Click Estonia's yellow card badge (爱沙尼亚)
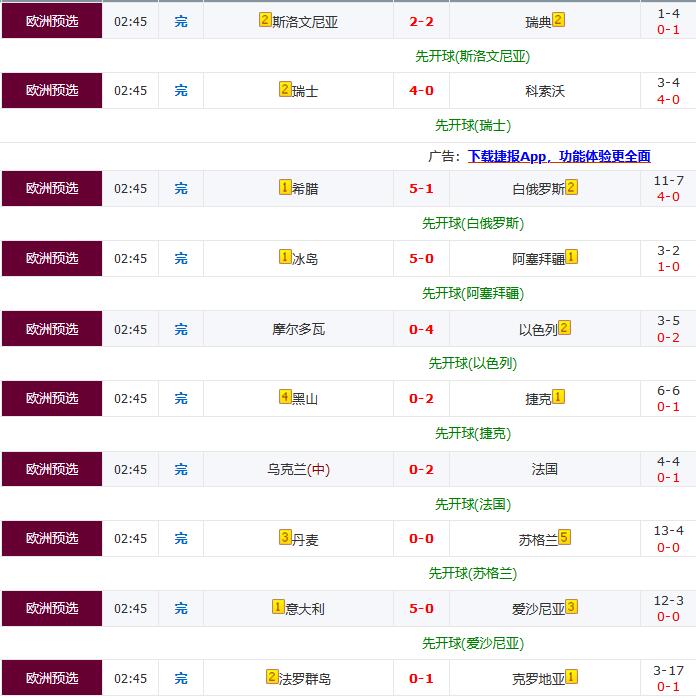This screenshot has height=698, width=696. [571, 606]
